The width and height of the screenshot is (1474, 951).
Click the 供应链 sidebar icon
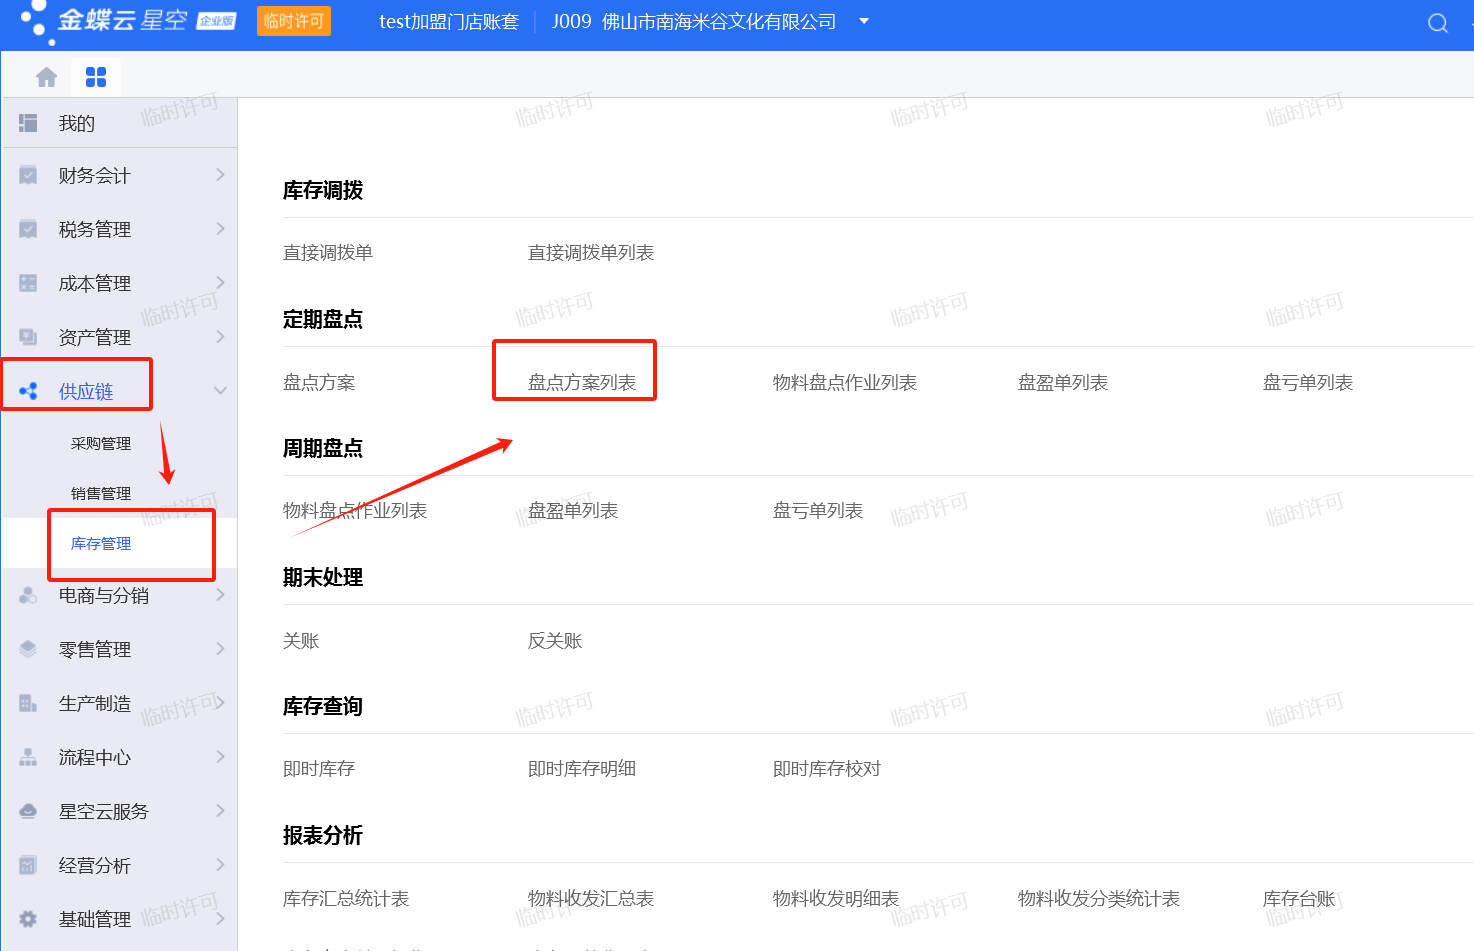click(x=28, y=391)
